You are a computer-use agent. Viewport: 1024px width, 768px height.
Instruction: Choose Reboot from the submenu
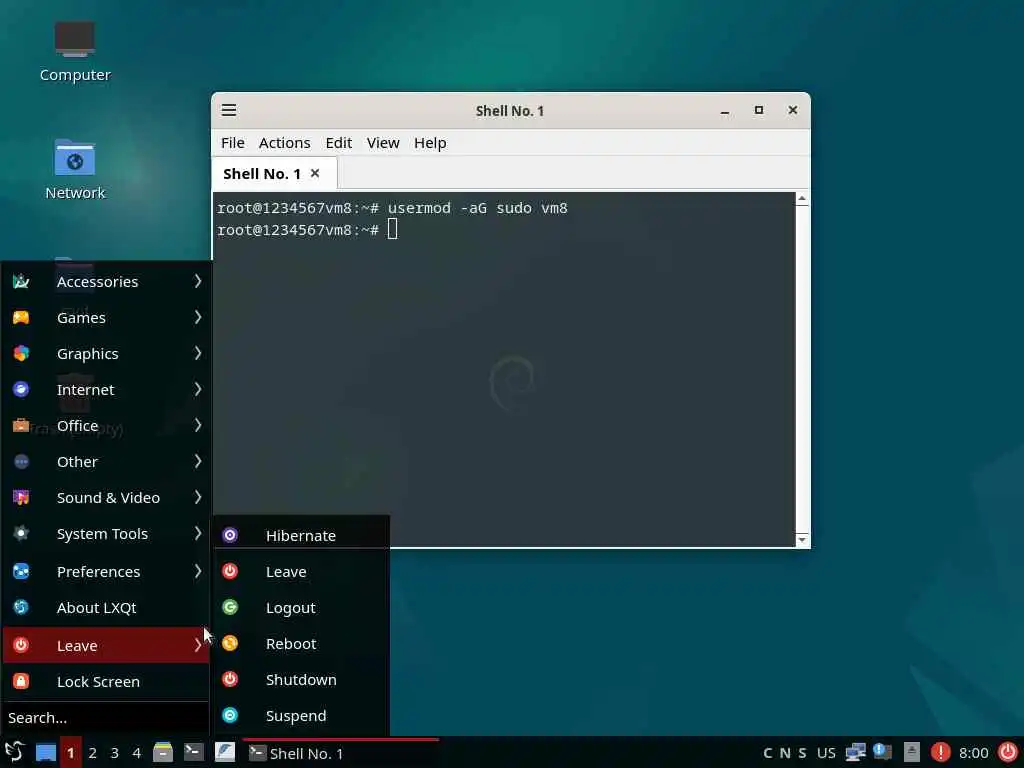pos(302,643)
